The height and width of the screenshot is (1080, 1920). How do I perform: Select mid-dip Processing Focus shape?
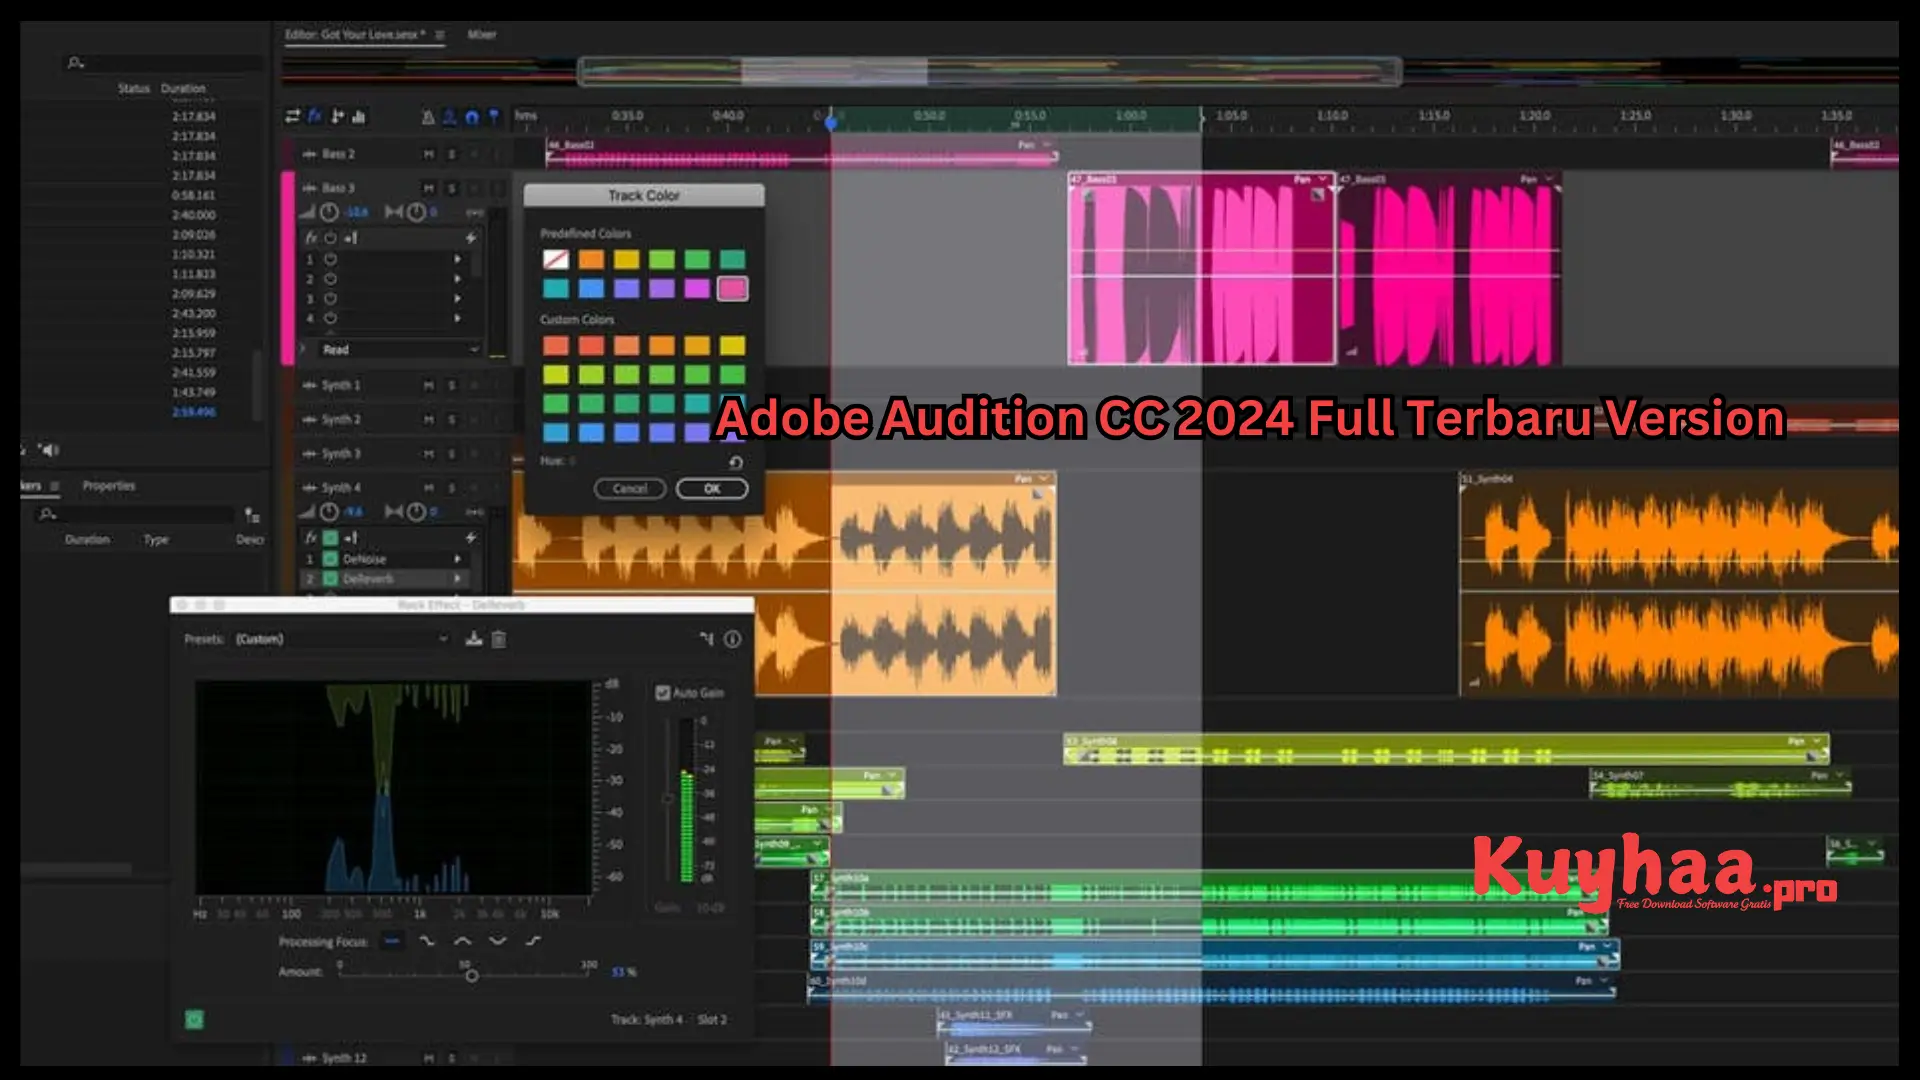click(x=497, y=941)
